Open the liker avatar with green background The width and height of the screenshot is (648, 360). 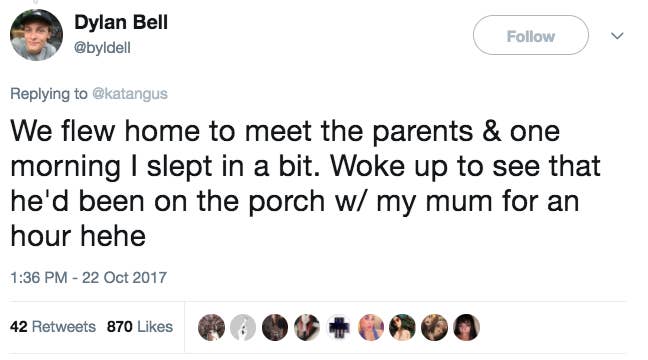click(403, 327)
